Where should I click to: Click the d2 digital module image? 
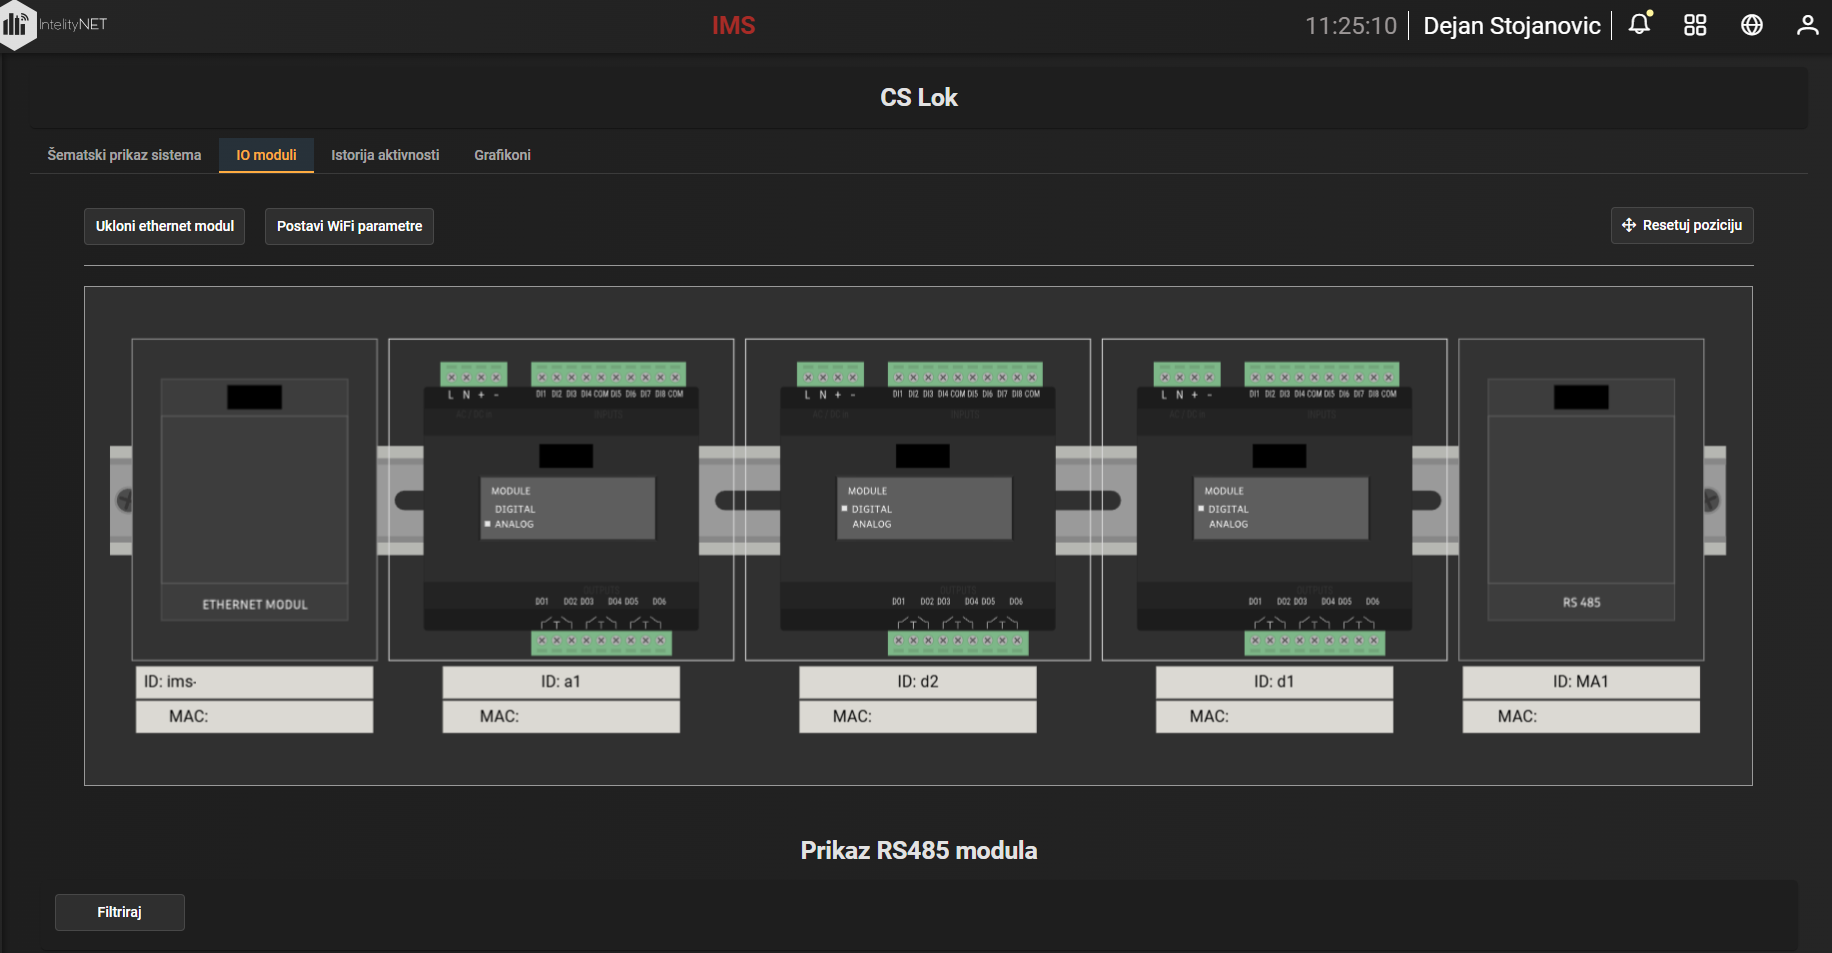[918, 499]
